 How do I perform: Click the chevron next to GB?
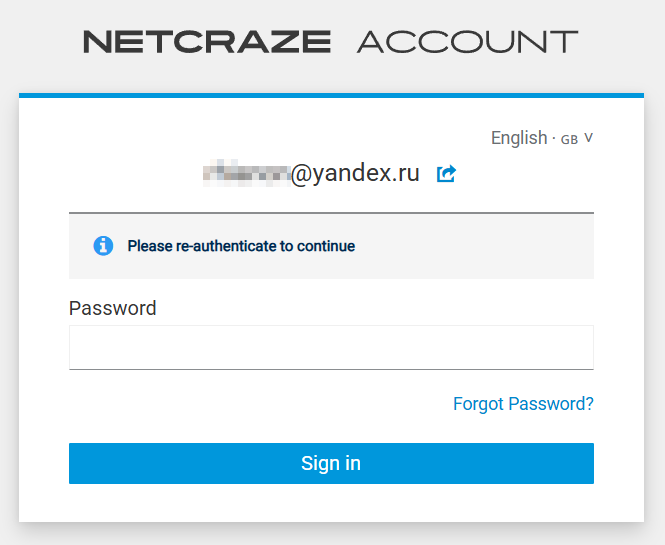tap(588, 138)
